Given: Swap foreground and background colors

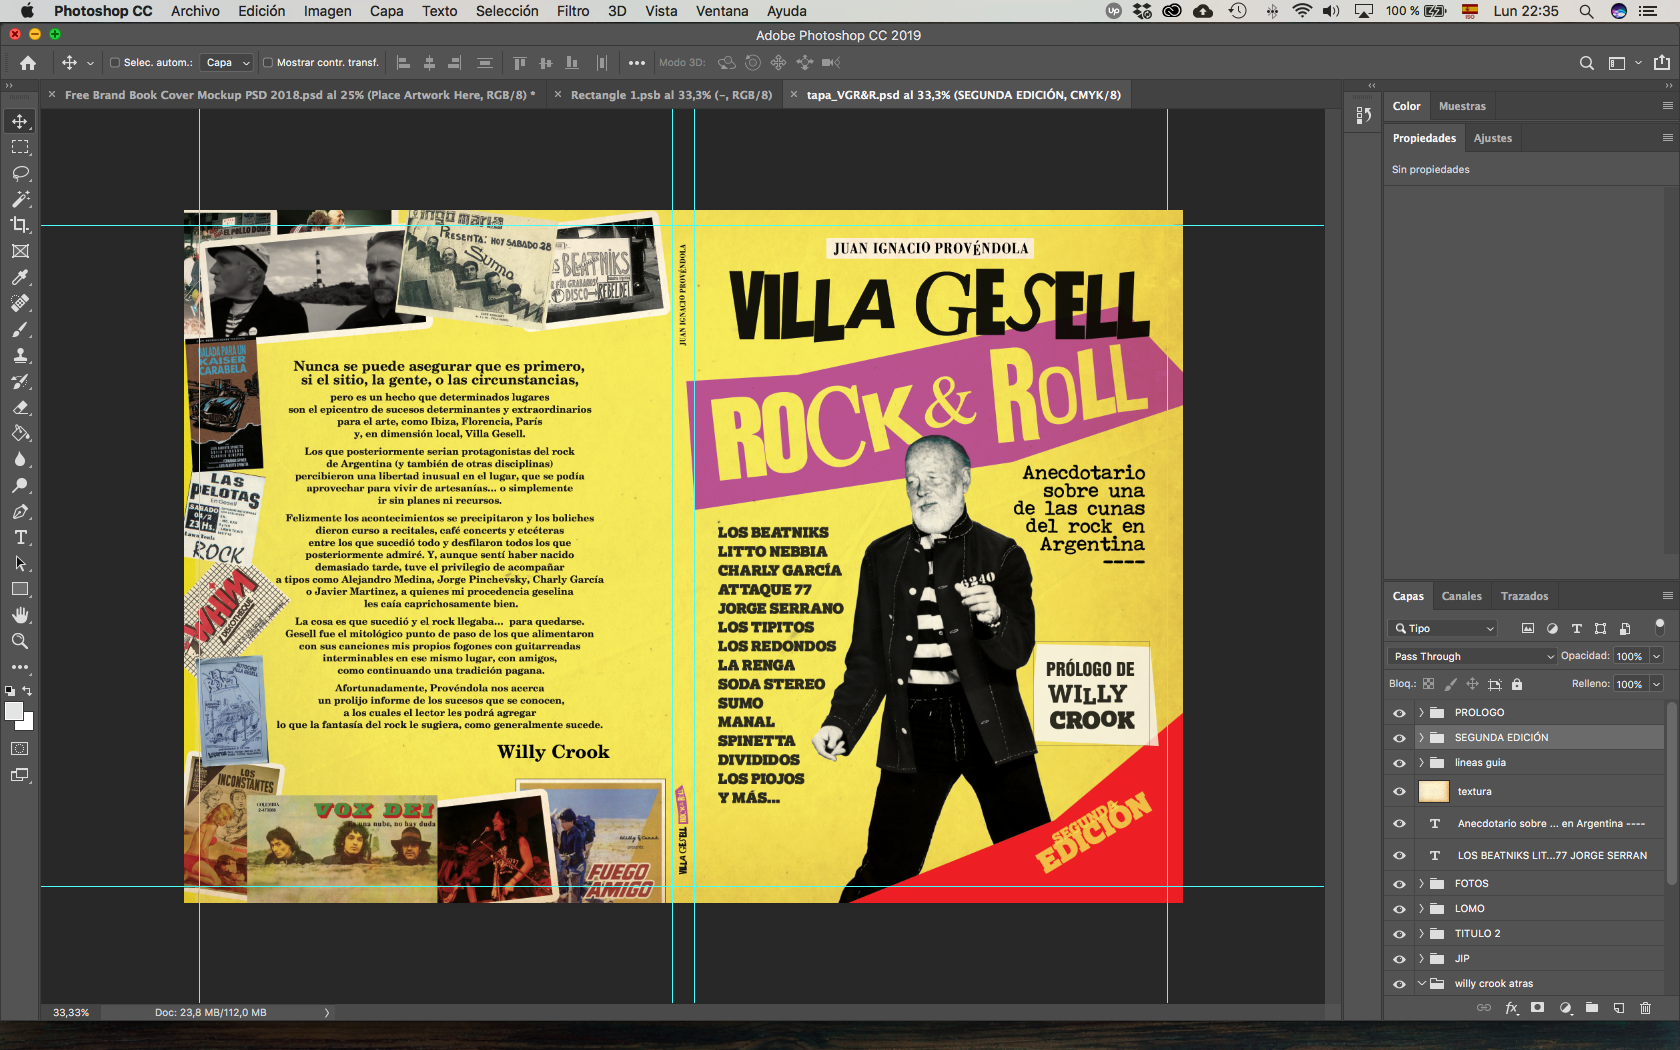Looking at the screenshot, I should click(x=27, y=691).
